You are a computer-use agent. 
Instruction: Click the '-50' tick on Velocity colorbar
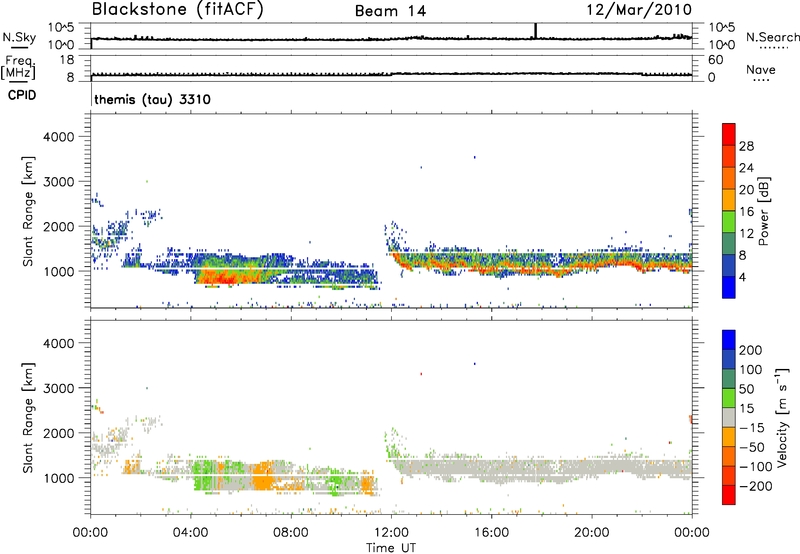752,447
